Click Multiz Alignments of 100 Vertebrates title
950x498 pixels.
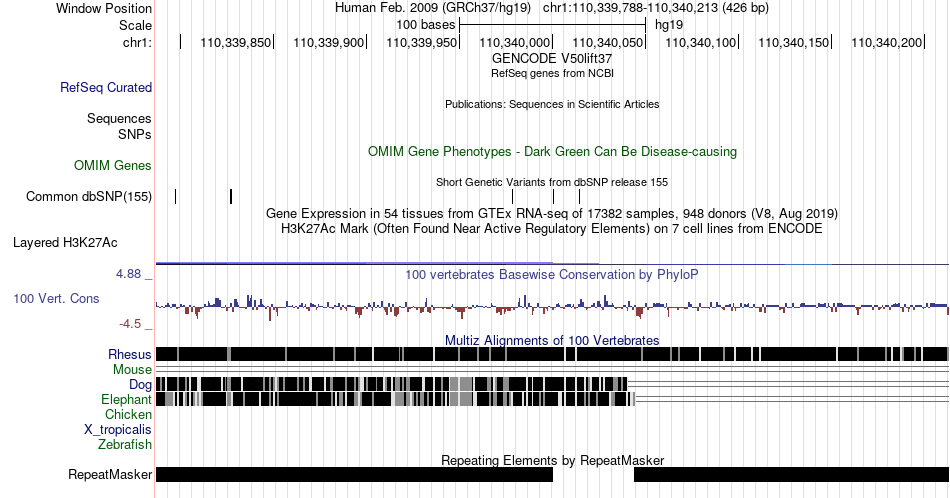coord(552,340)
